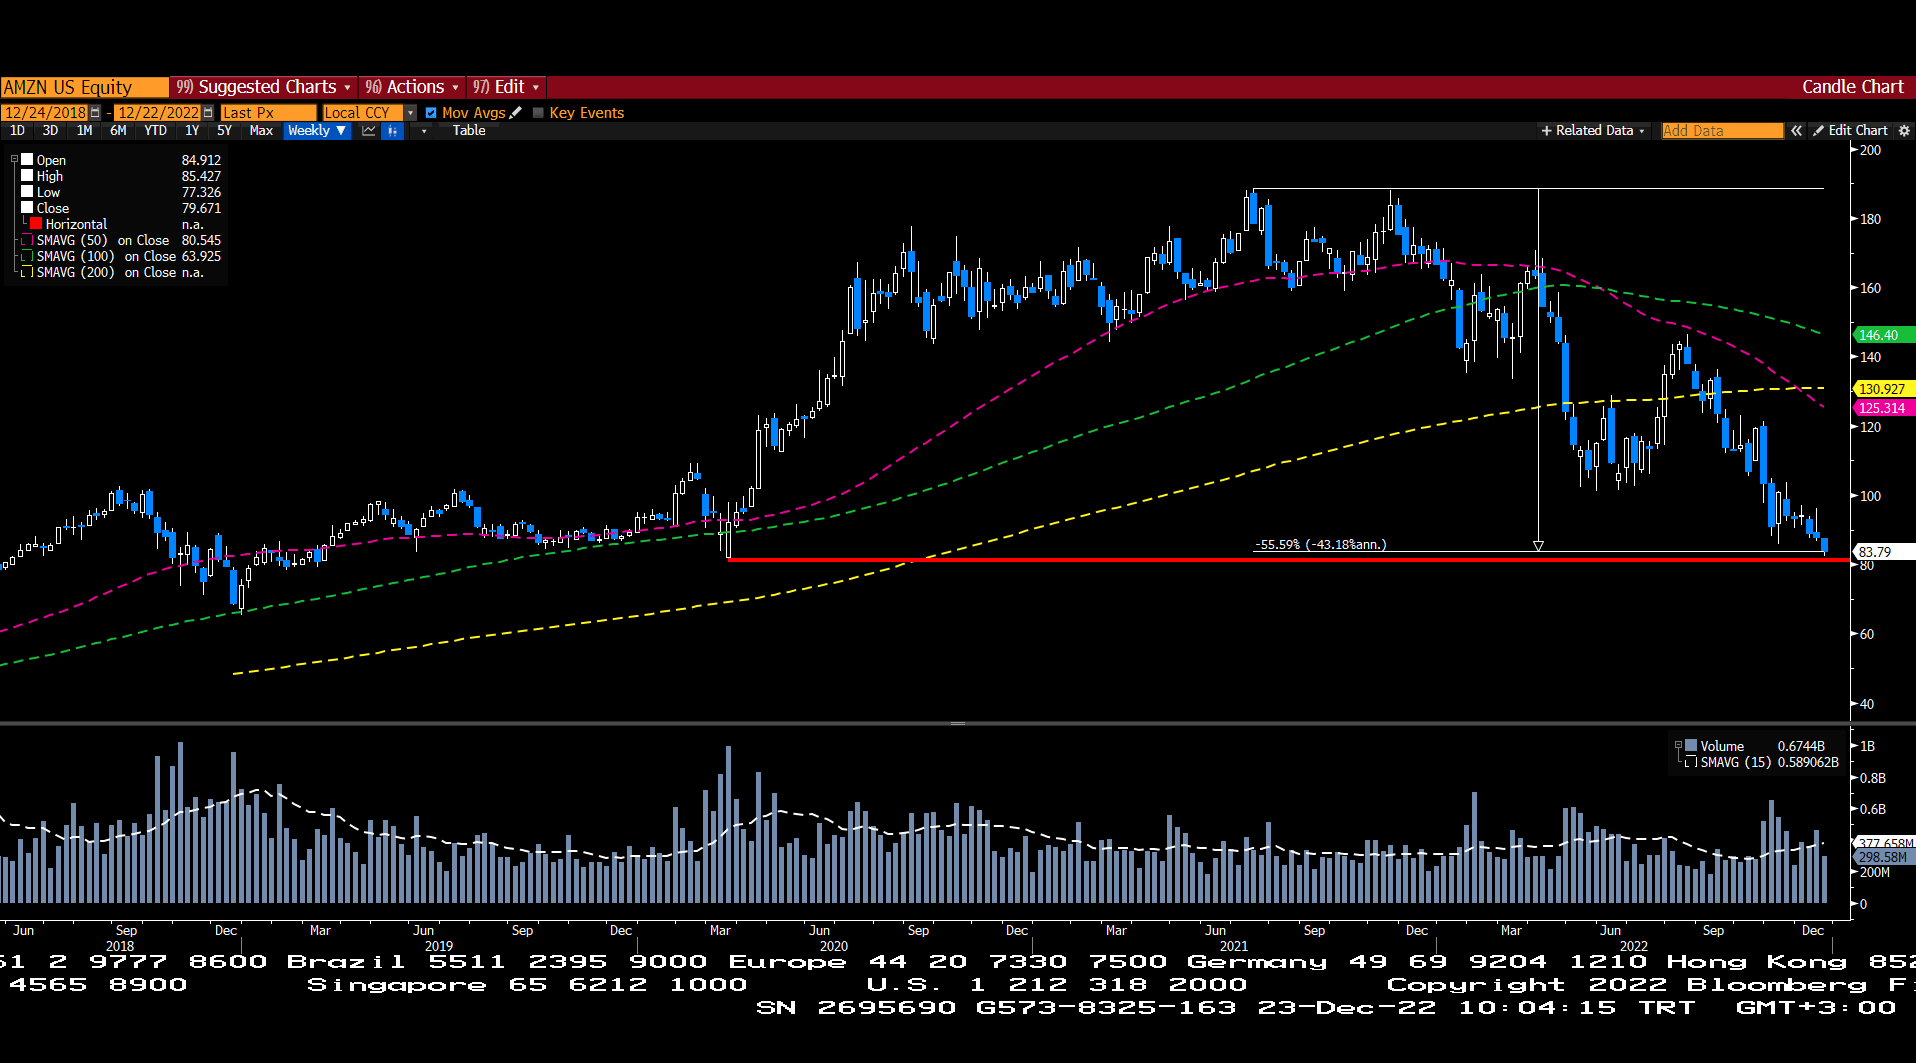
Task: Select candle chart type icon
Action: tap(393, 131)
